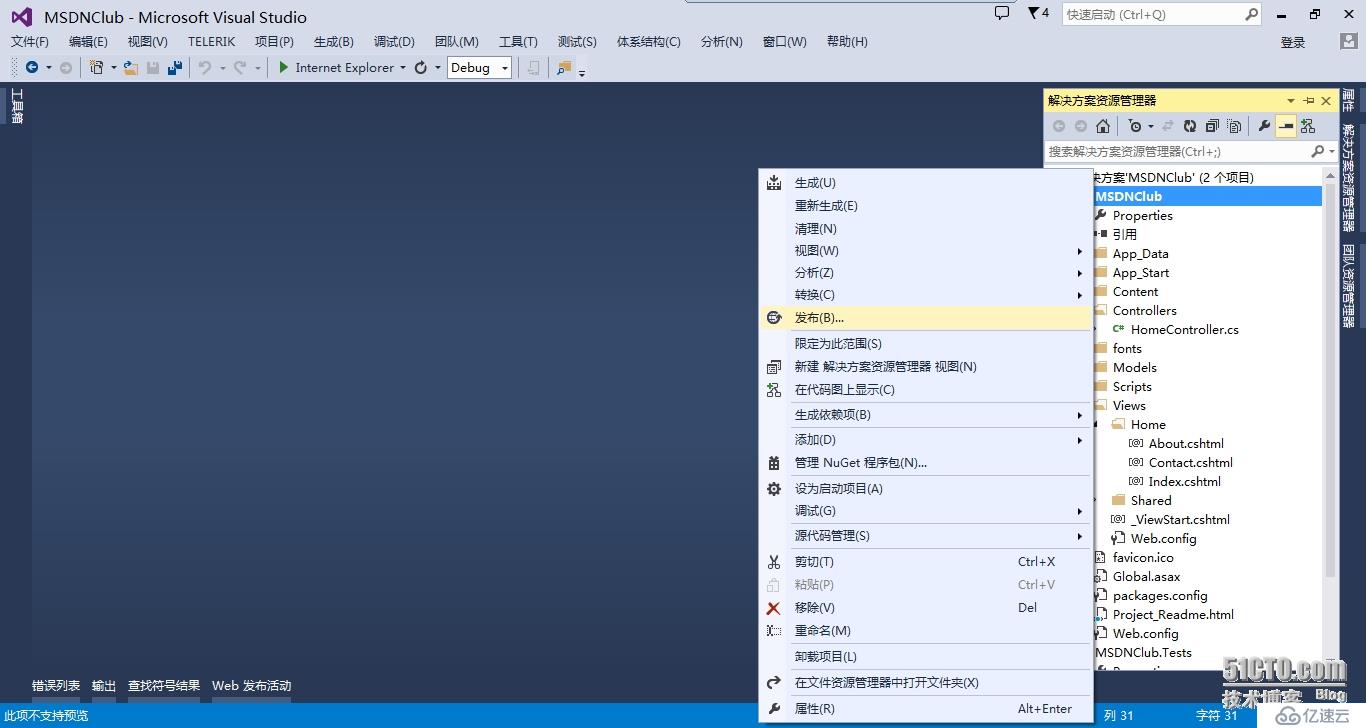Open the 工具箱 side tab
This screenshot has height=728, width=1366.
point(16,106)
